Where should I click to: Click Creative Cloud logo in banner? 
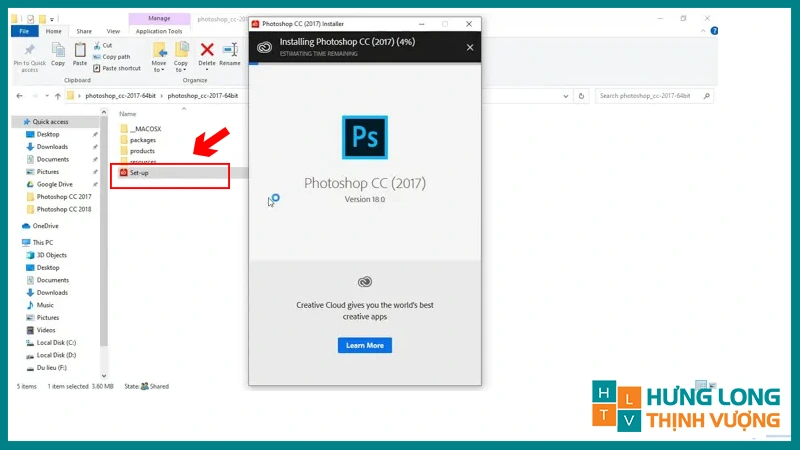tap(264, 47)
